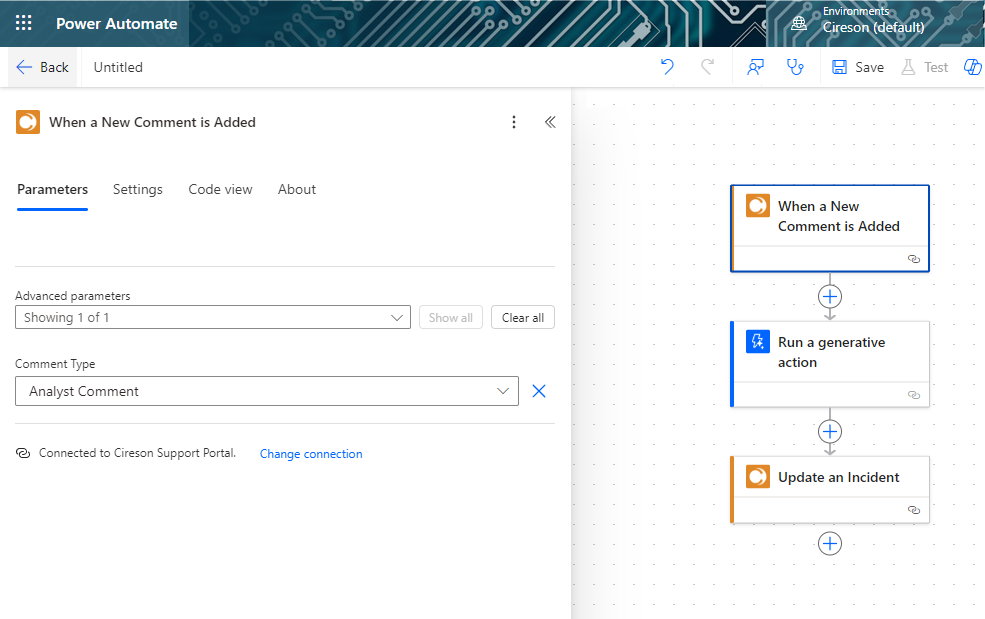Click Test label in toolbar
Viewport: 985px width, 619px height.
(936, 67)
